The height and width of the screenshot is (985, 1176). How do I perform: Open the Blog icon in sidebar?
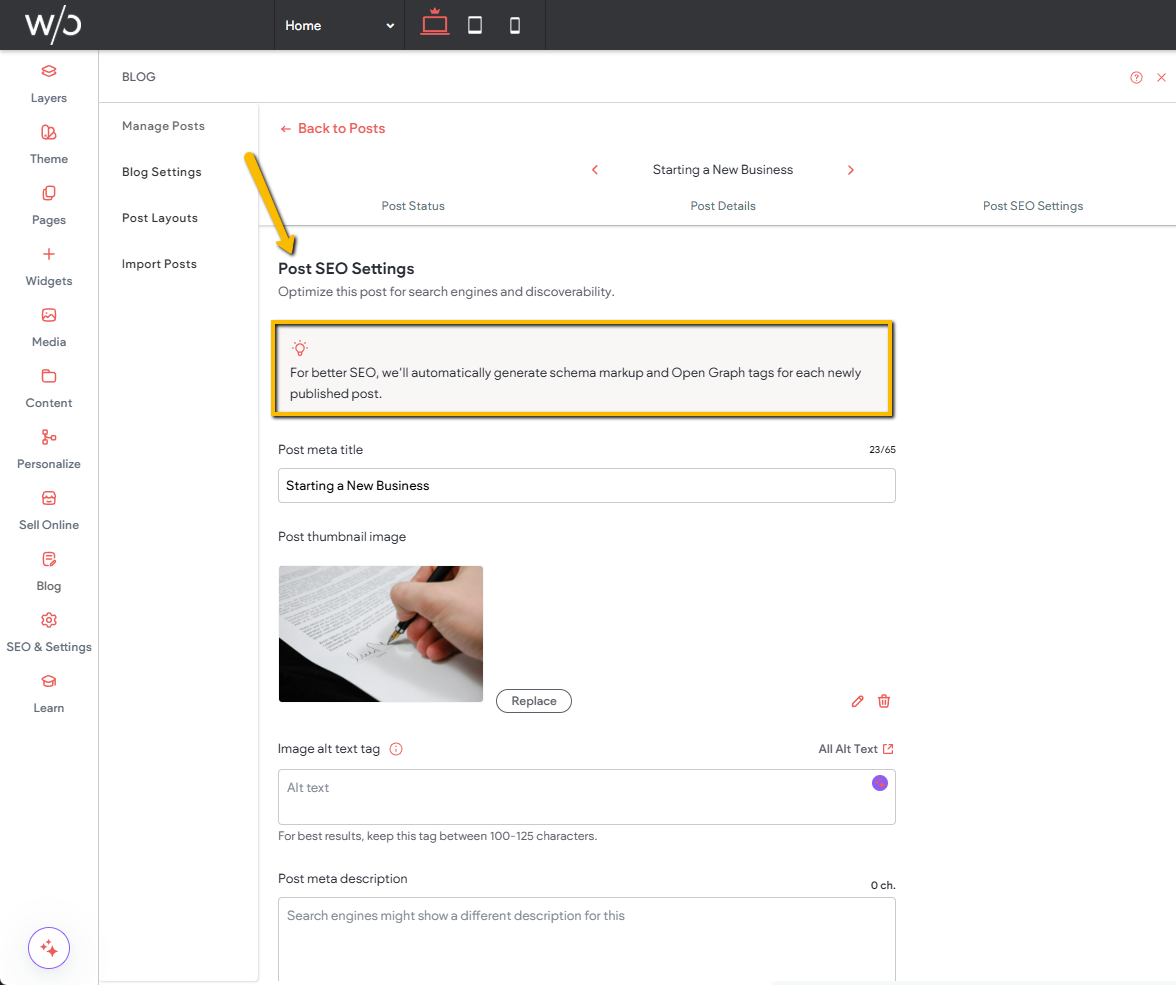(x=49, y=559)
